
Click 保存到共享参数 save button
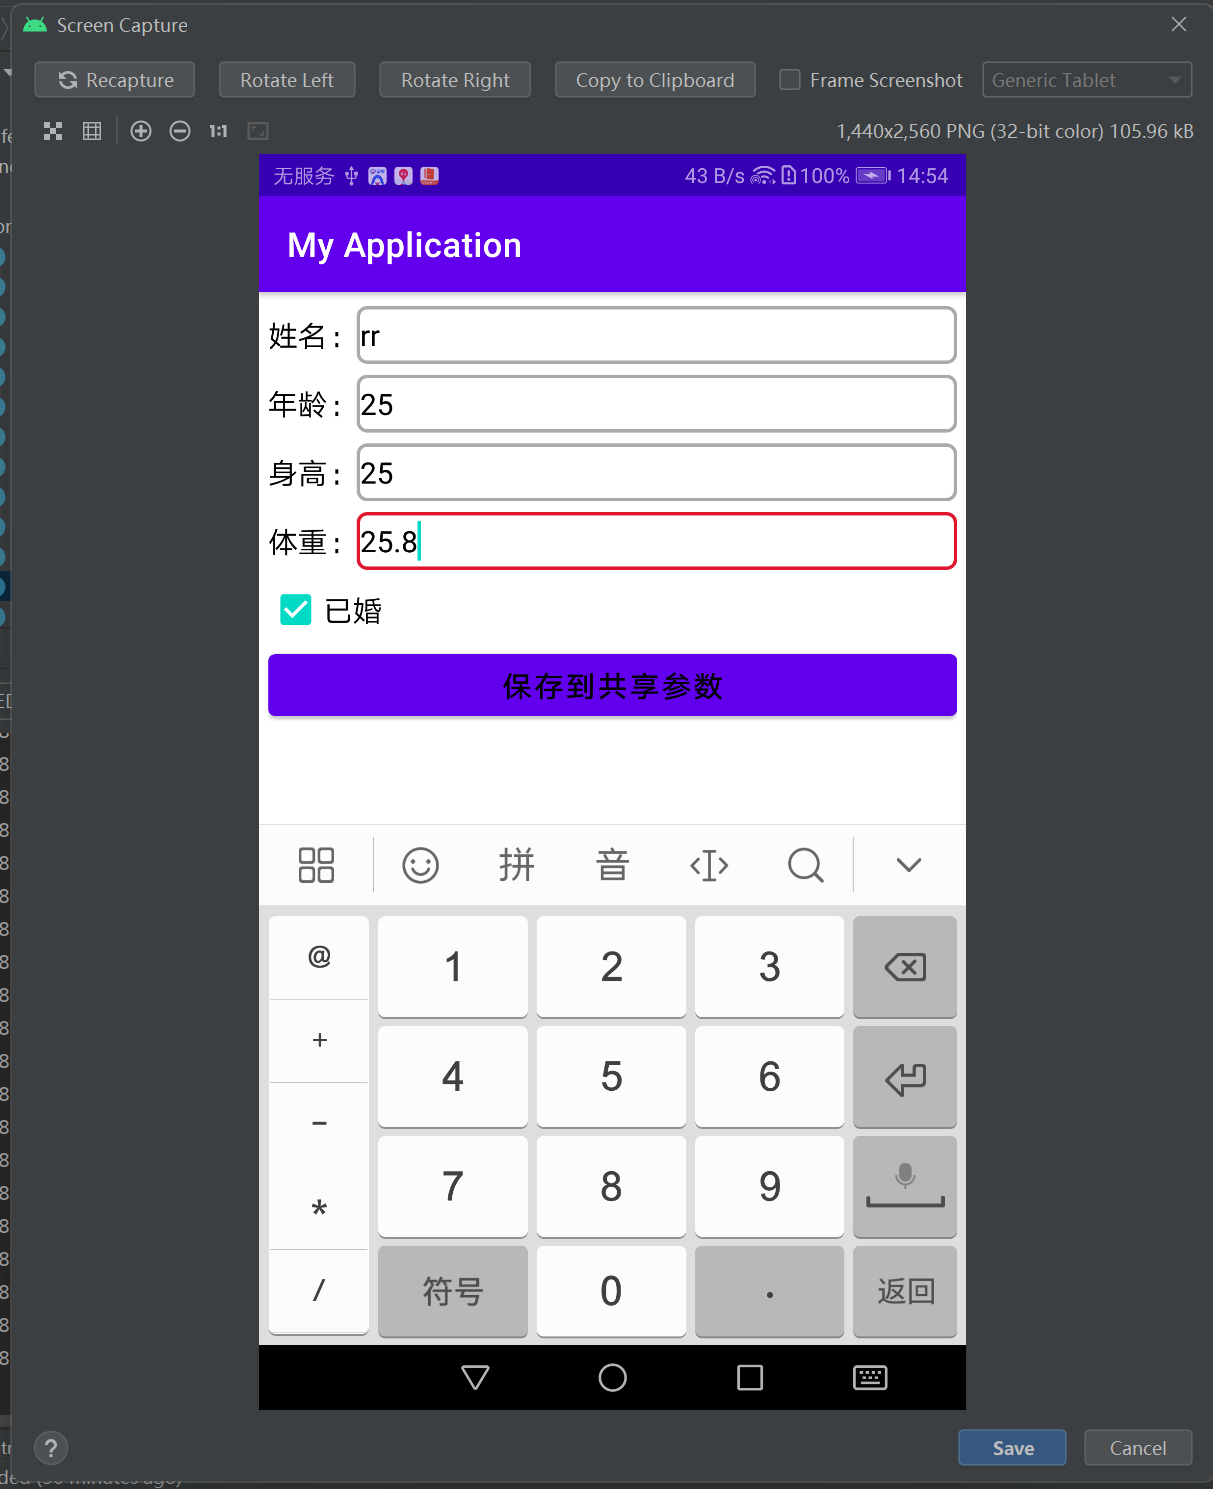point(612,685)
